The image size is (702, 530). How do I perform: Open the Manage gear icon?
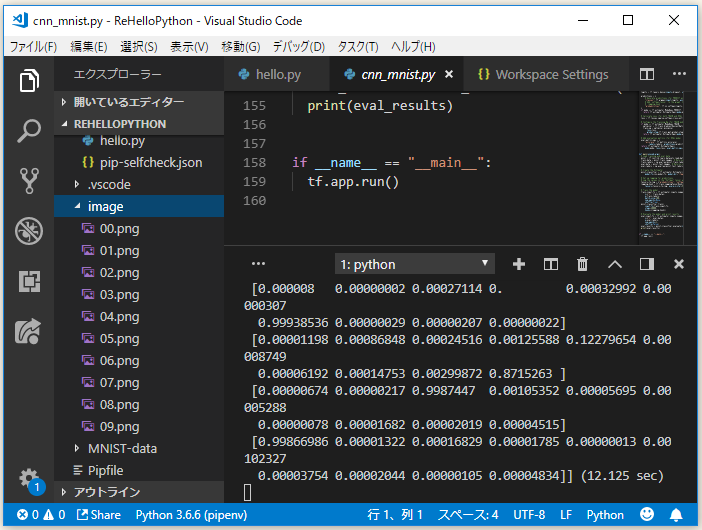coord(29,479)
